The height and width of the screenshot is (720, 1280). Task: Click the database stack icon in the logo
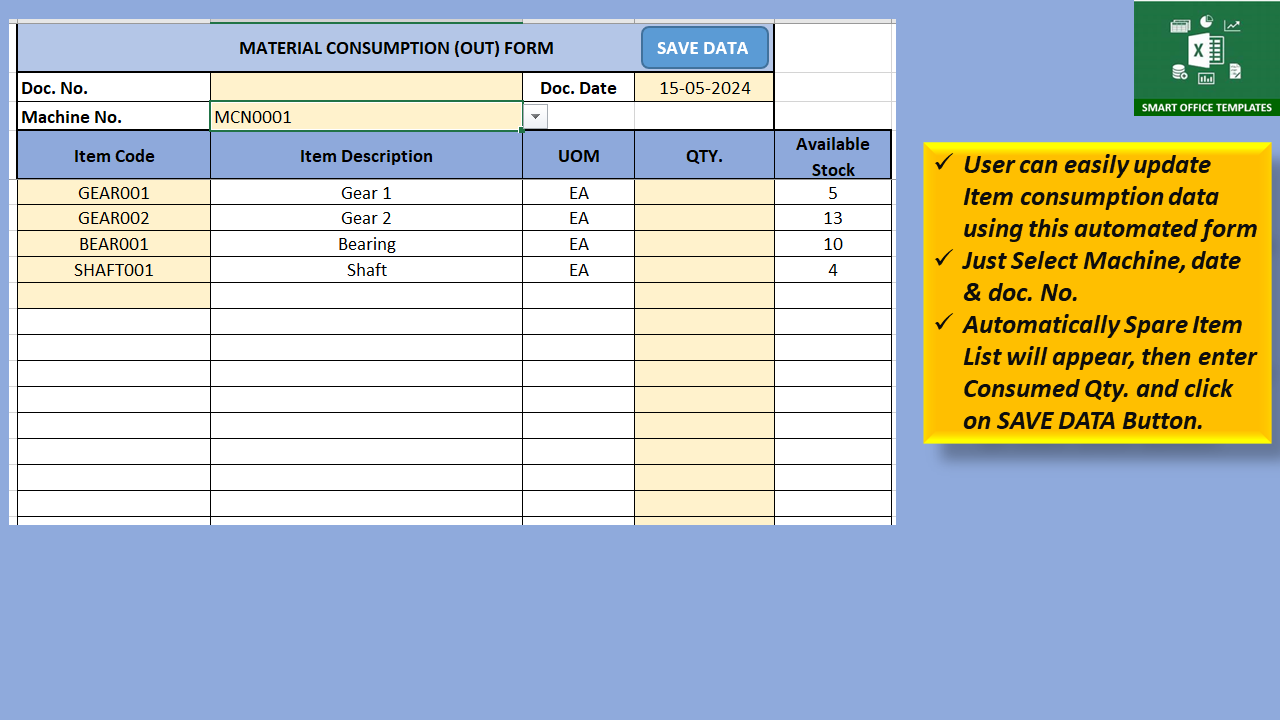[x=1178, y=72]
